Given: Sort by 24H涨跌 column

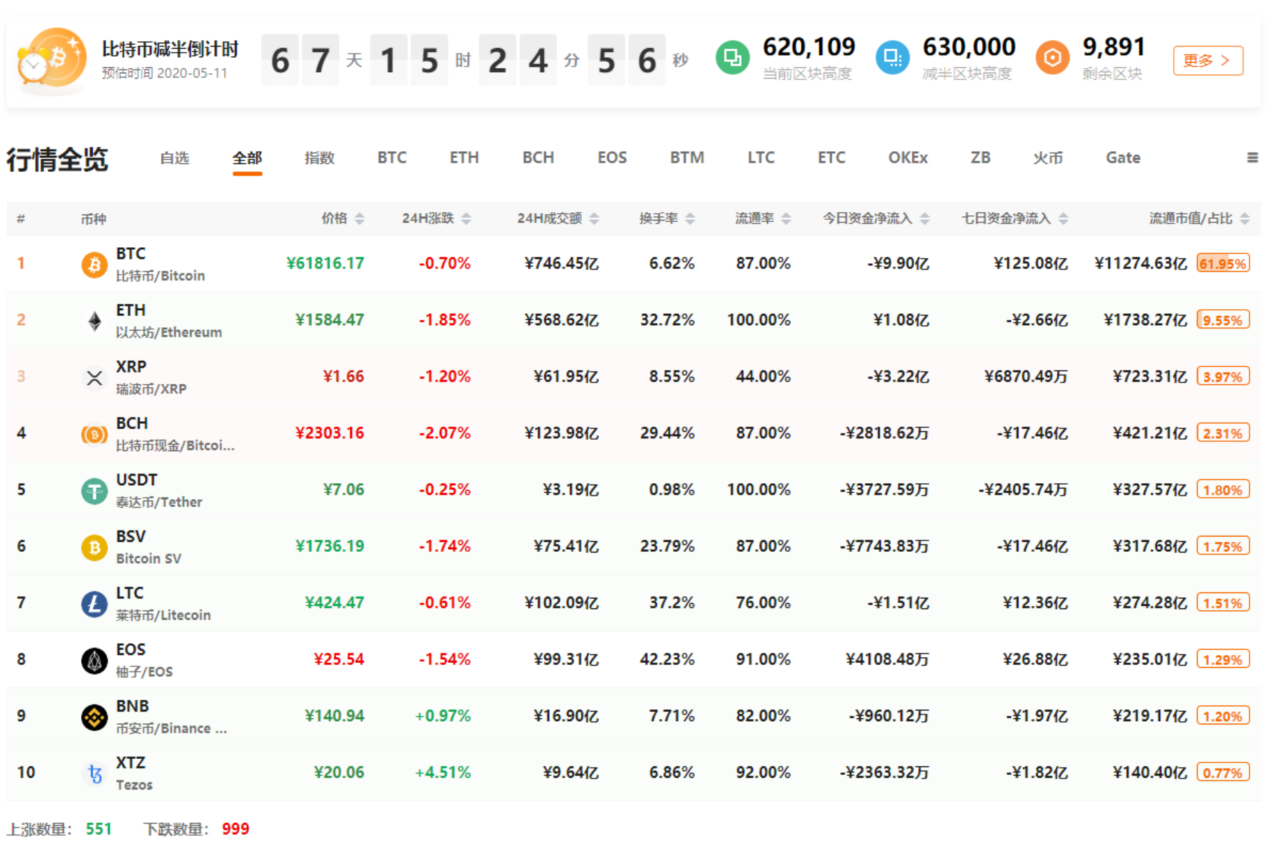Looking at the screenshot, I should coord(436,218).
